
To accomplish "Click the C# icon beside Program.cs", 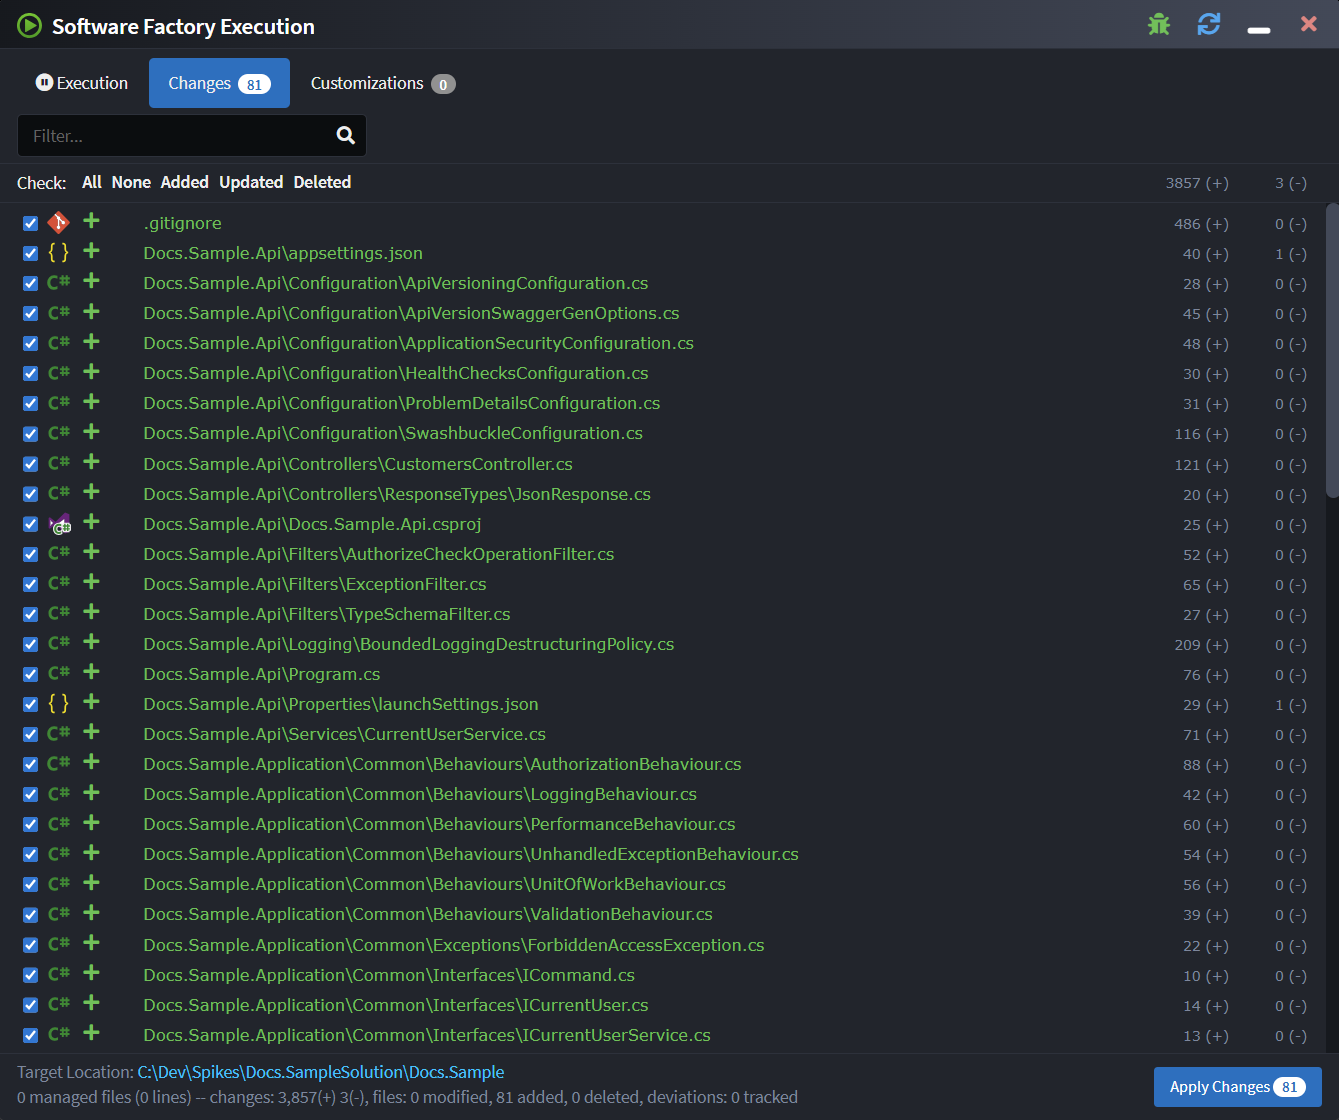I will coord(59,674).
